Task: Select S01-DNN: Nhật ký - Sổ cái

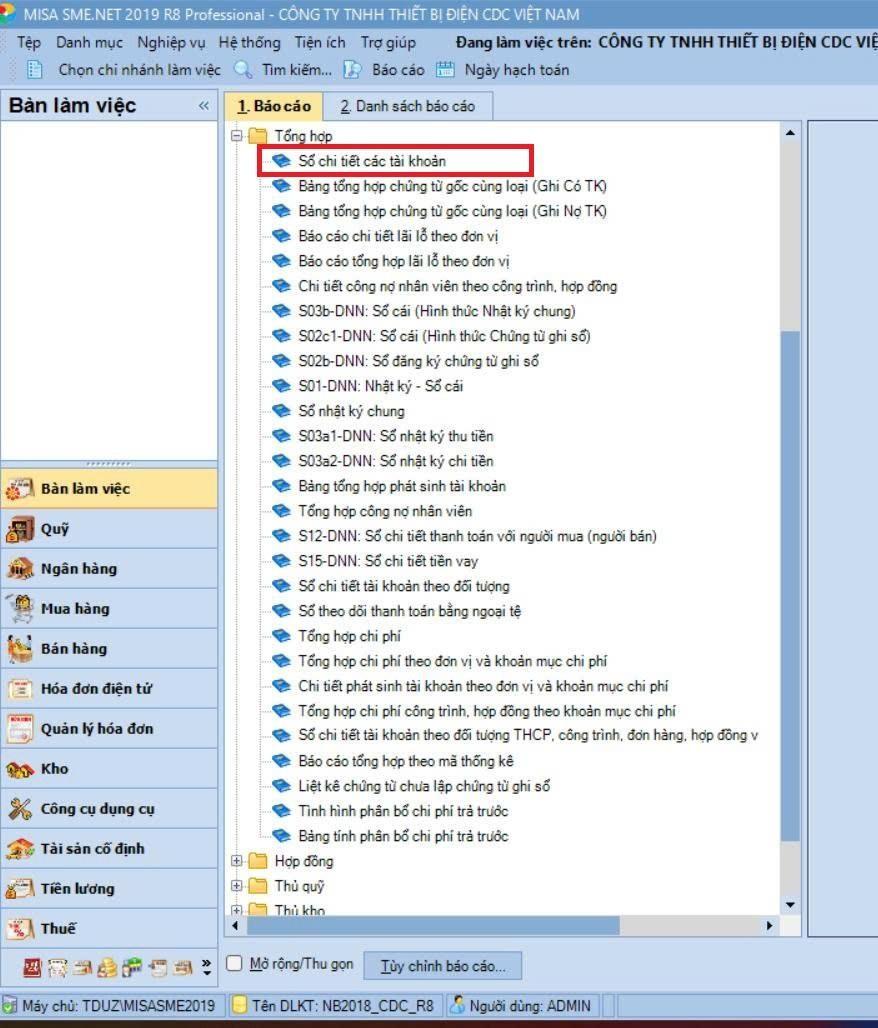Action: point(380,386)
